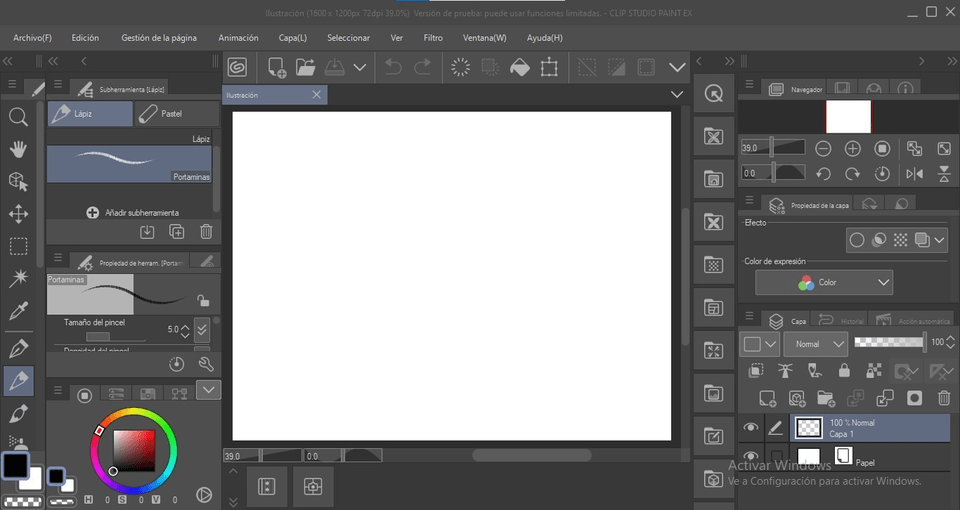
Task: Redo the last action
Action: (x=422, y=67)
